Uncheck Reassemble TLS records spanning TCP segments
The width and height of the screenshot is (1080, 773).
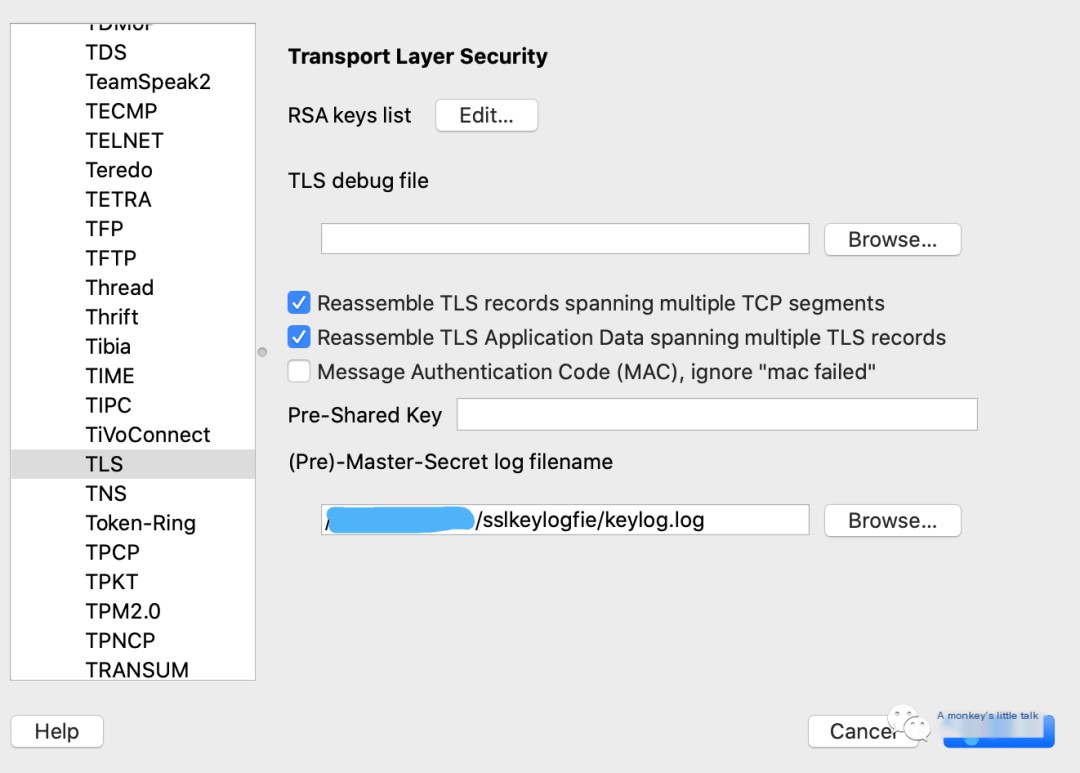[299, 302]
